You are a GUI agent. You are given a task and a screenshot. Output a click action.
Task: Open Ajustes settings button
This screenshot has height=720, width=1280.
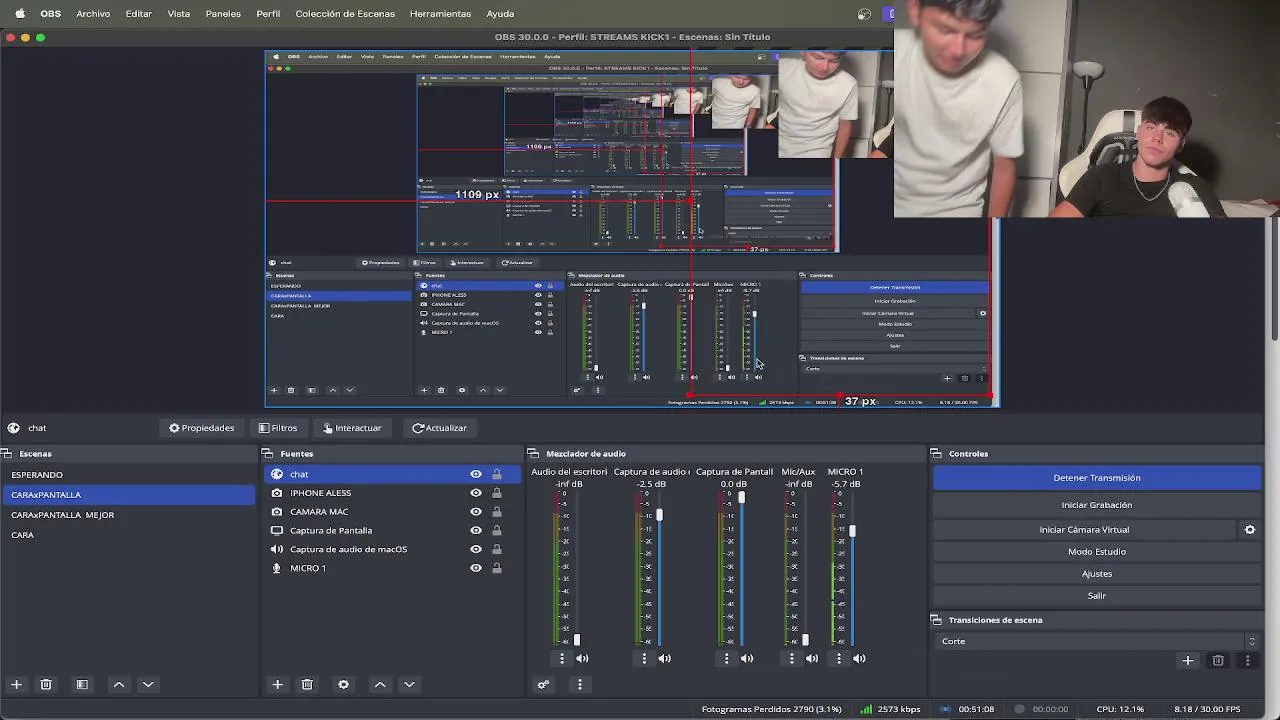(1097, 574)
